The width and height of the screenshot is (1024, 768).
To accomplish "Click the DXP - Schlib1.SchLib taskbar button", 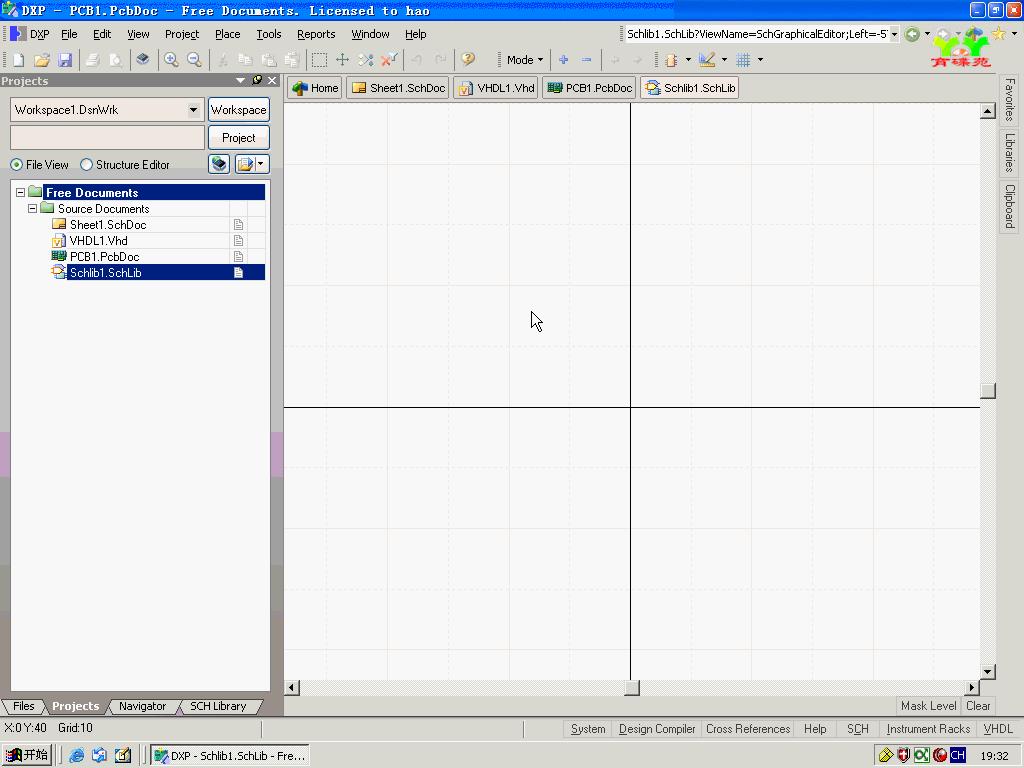I will [231, 756].
